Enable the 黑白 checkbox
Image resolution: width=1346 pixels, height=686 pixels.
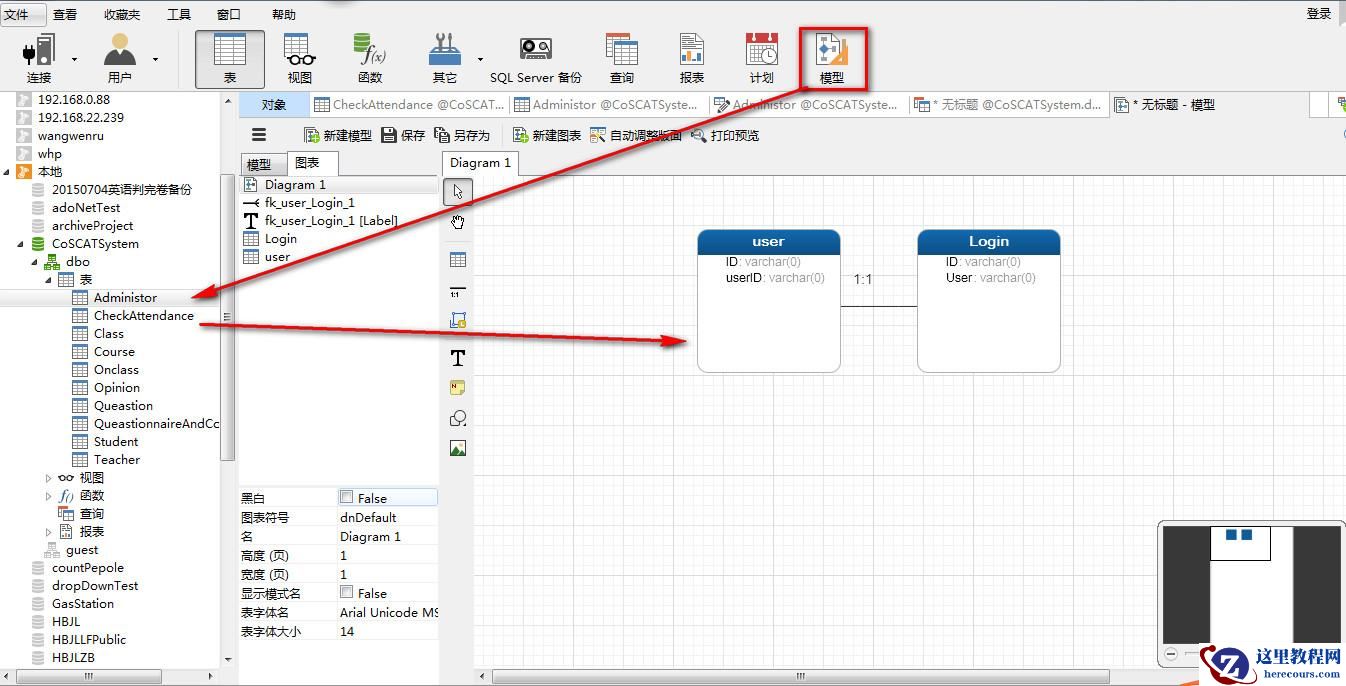(x=345, y=499)
